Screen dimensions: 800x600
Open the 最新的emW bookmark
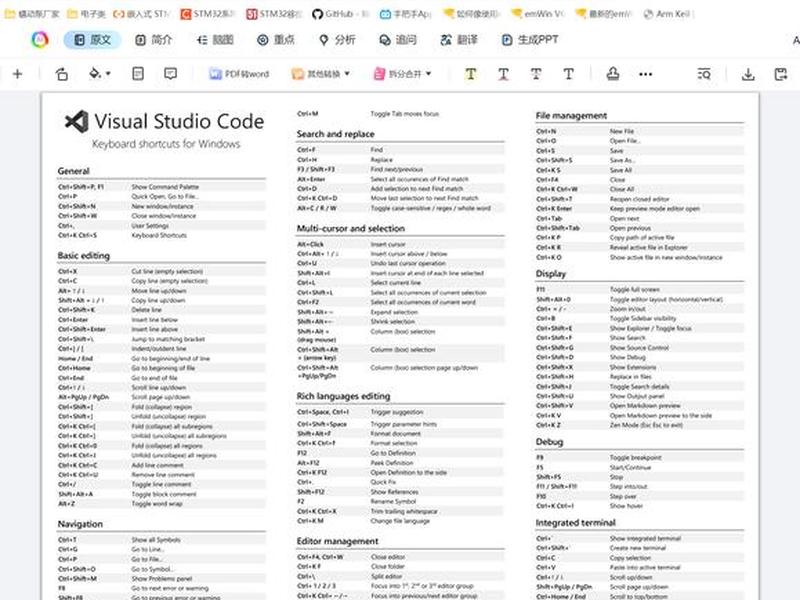click(604, 14)
